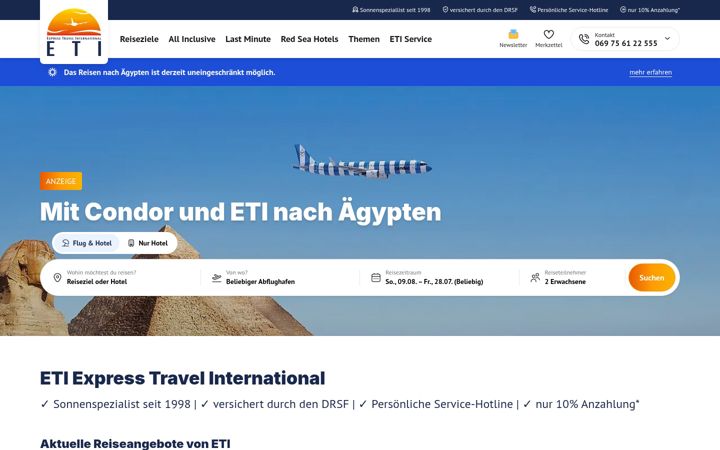Open the Last Minute menu
The image size is (720, 450).
(x=248, y=39)
